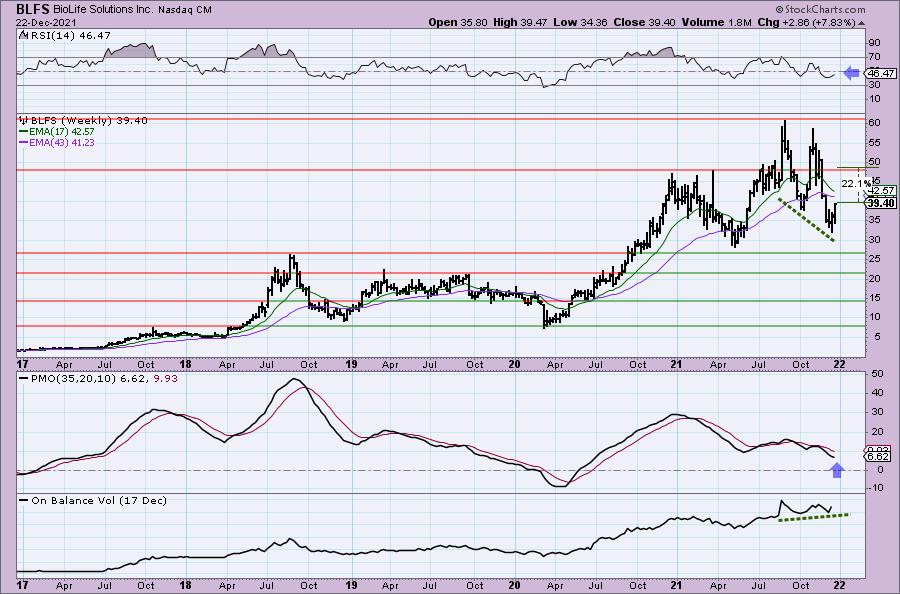This screenshot has width=900, height=594.
Task: Click the 17 year marker on the bottom time axis
Action: click(x=23, y=585)
